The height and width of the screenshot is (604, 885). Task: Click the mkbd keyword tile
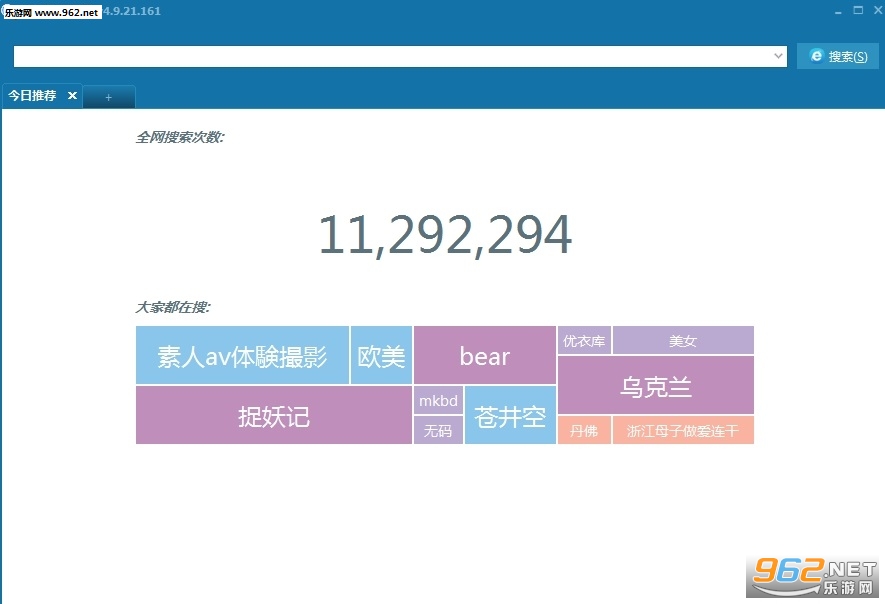click(439, 400)
